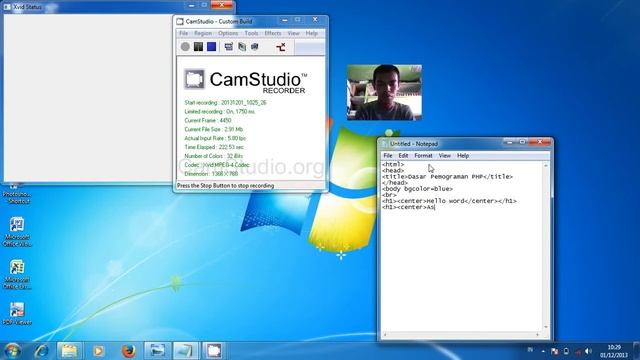Click the 'Hello word' h1 line in Notepad

point(449,201)
